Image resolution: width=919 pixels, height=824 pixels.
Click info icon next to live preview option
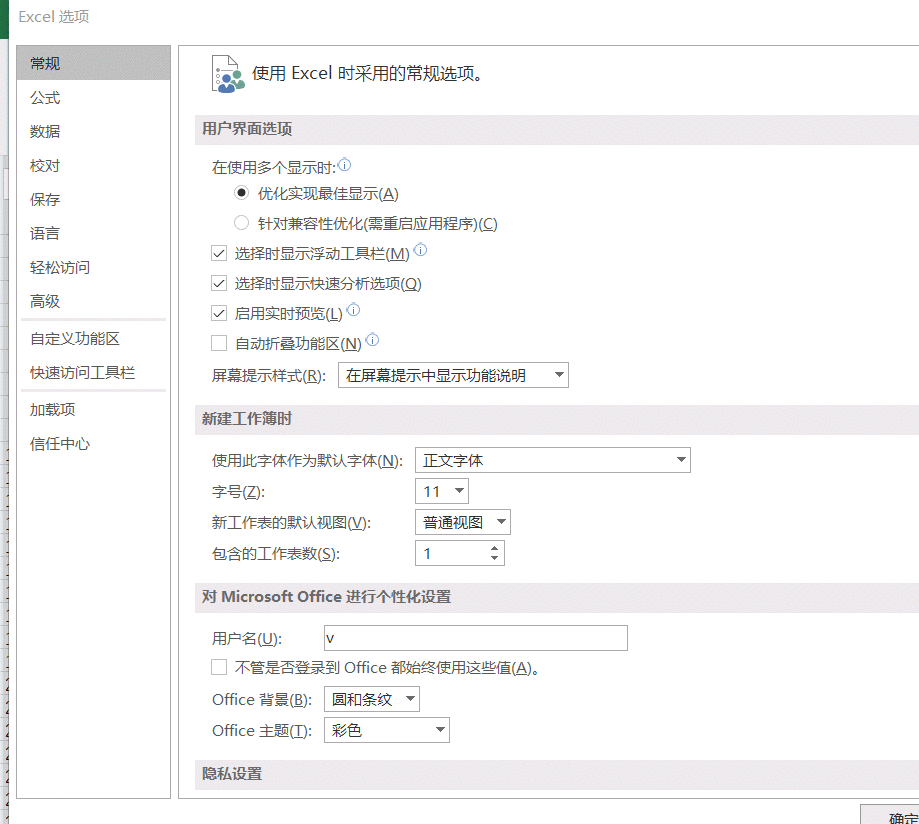pos(353,310)
